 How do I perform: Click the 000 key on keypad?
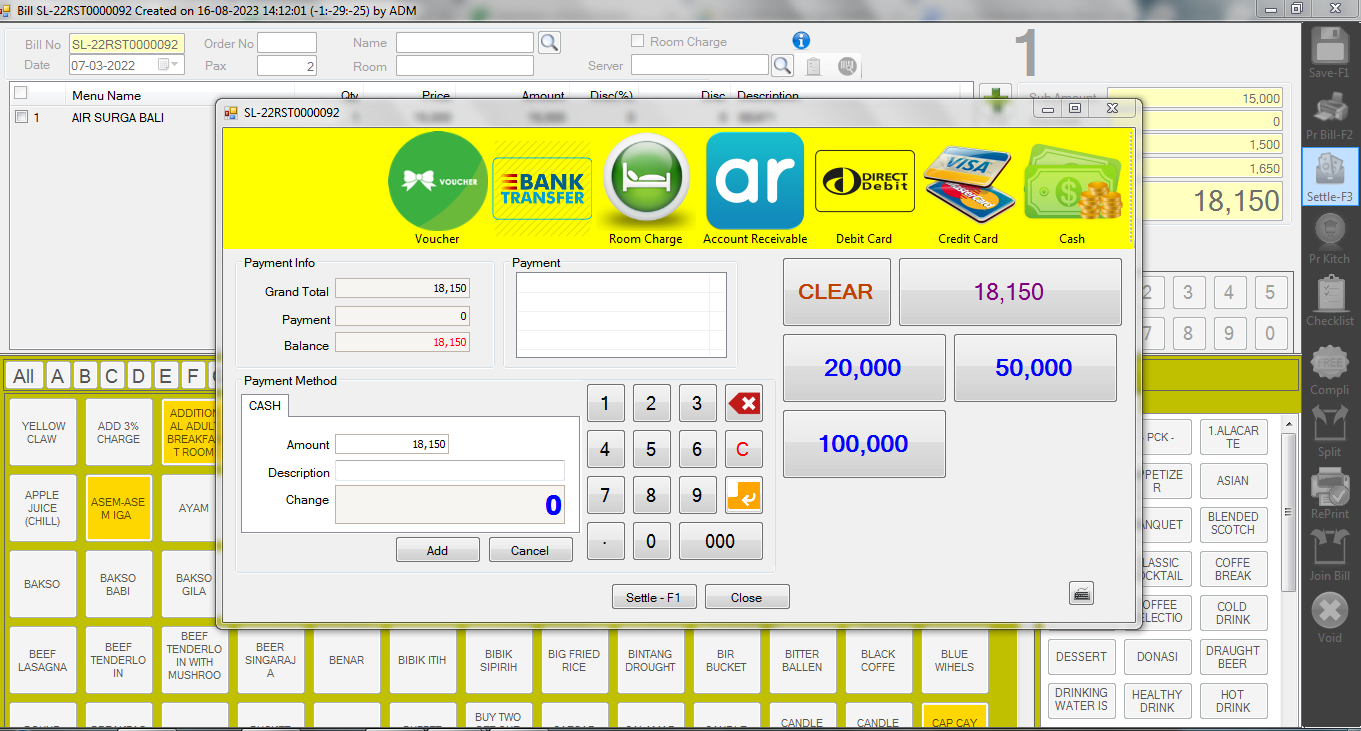(720, 541)
